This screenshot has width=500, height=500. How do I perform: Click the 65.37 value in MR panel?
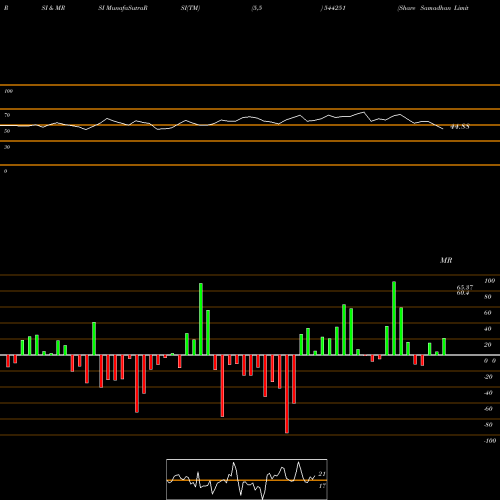pyautogui.click(x=465, y=287)
